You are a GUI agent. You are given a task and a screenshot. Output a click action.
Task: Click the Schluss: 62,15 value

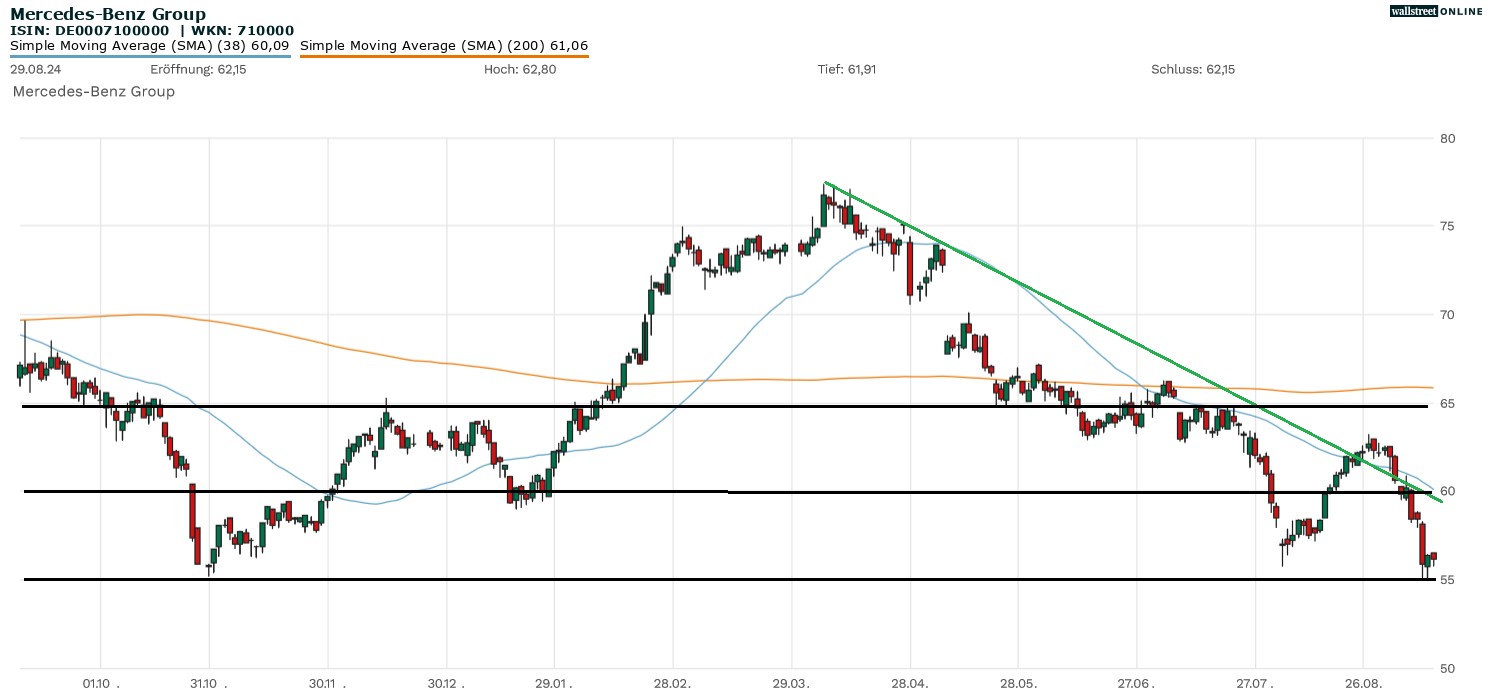coord(1194,70)
